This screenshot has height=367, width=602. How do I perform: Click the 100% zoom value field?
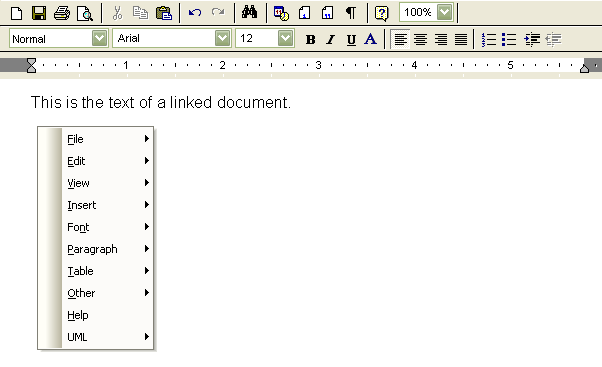[418, 12]
